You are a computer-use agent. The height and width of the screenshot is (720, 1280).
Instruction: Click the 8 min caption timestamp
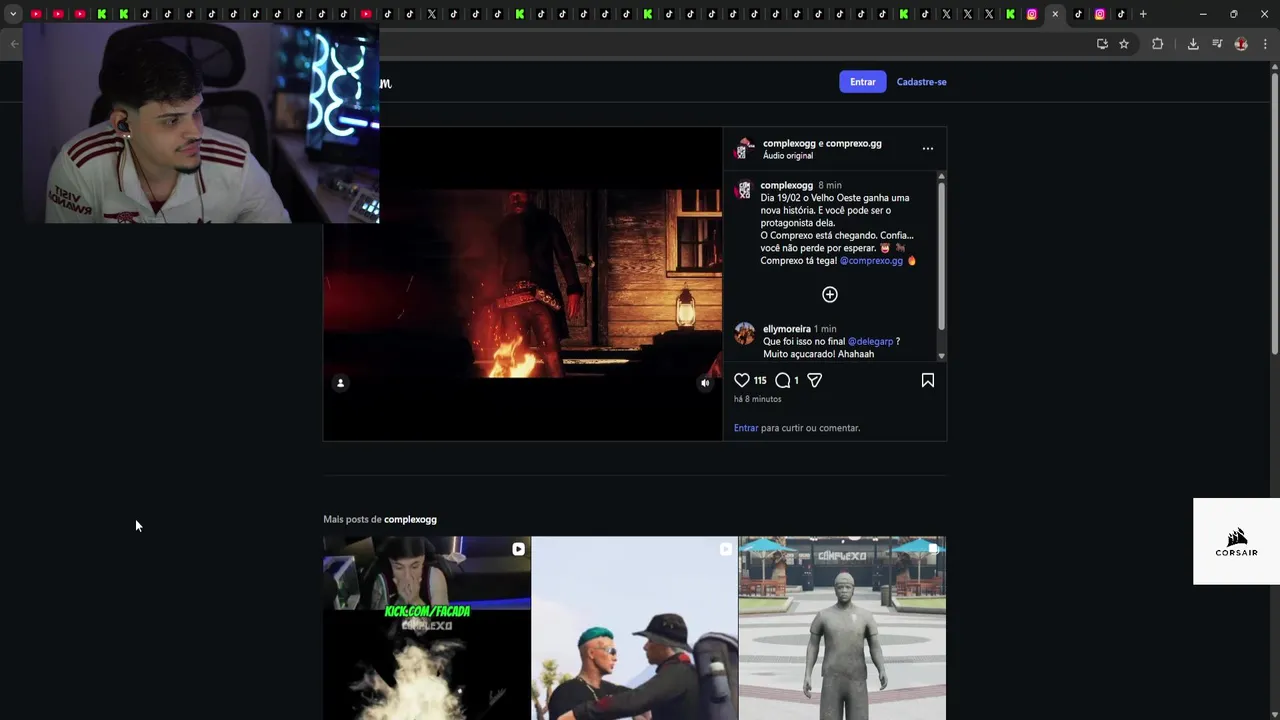tap(830, 185)
